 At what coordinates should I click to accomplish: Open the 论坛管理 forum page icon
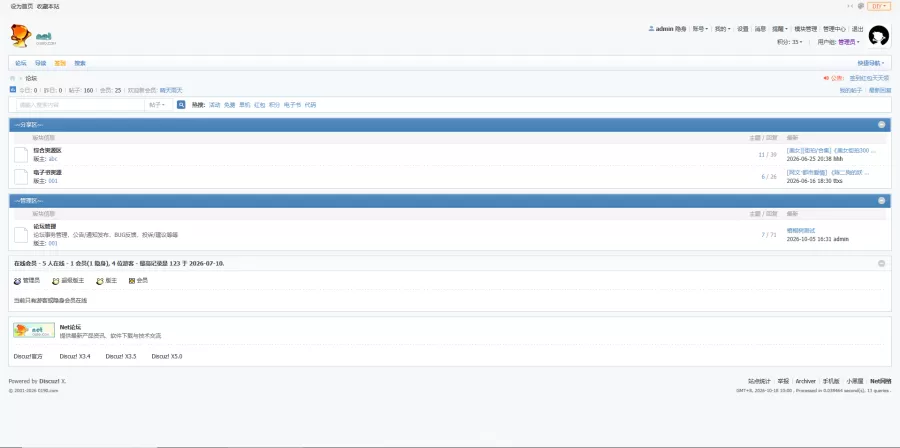21,235
